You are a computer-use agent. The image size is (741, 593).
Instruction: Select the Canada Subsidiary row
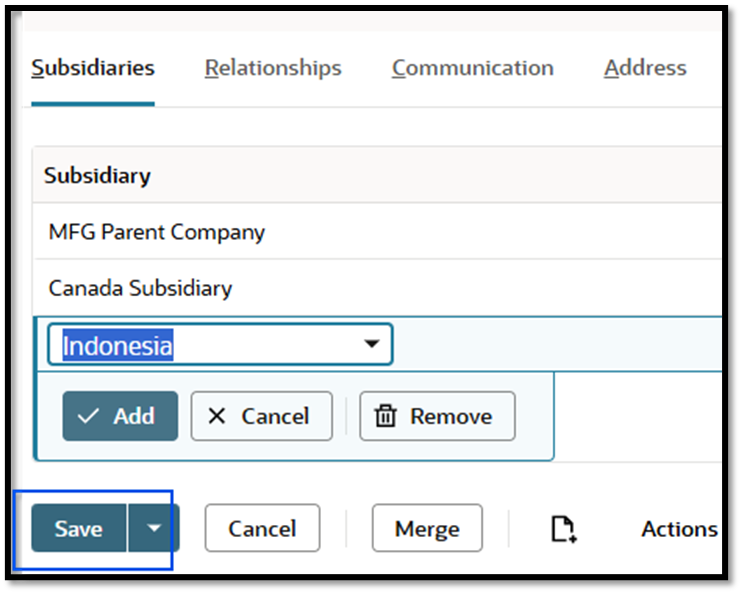(140, 288)
